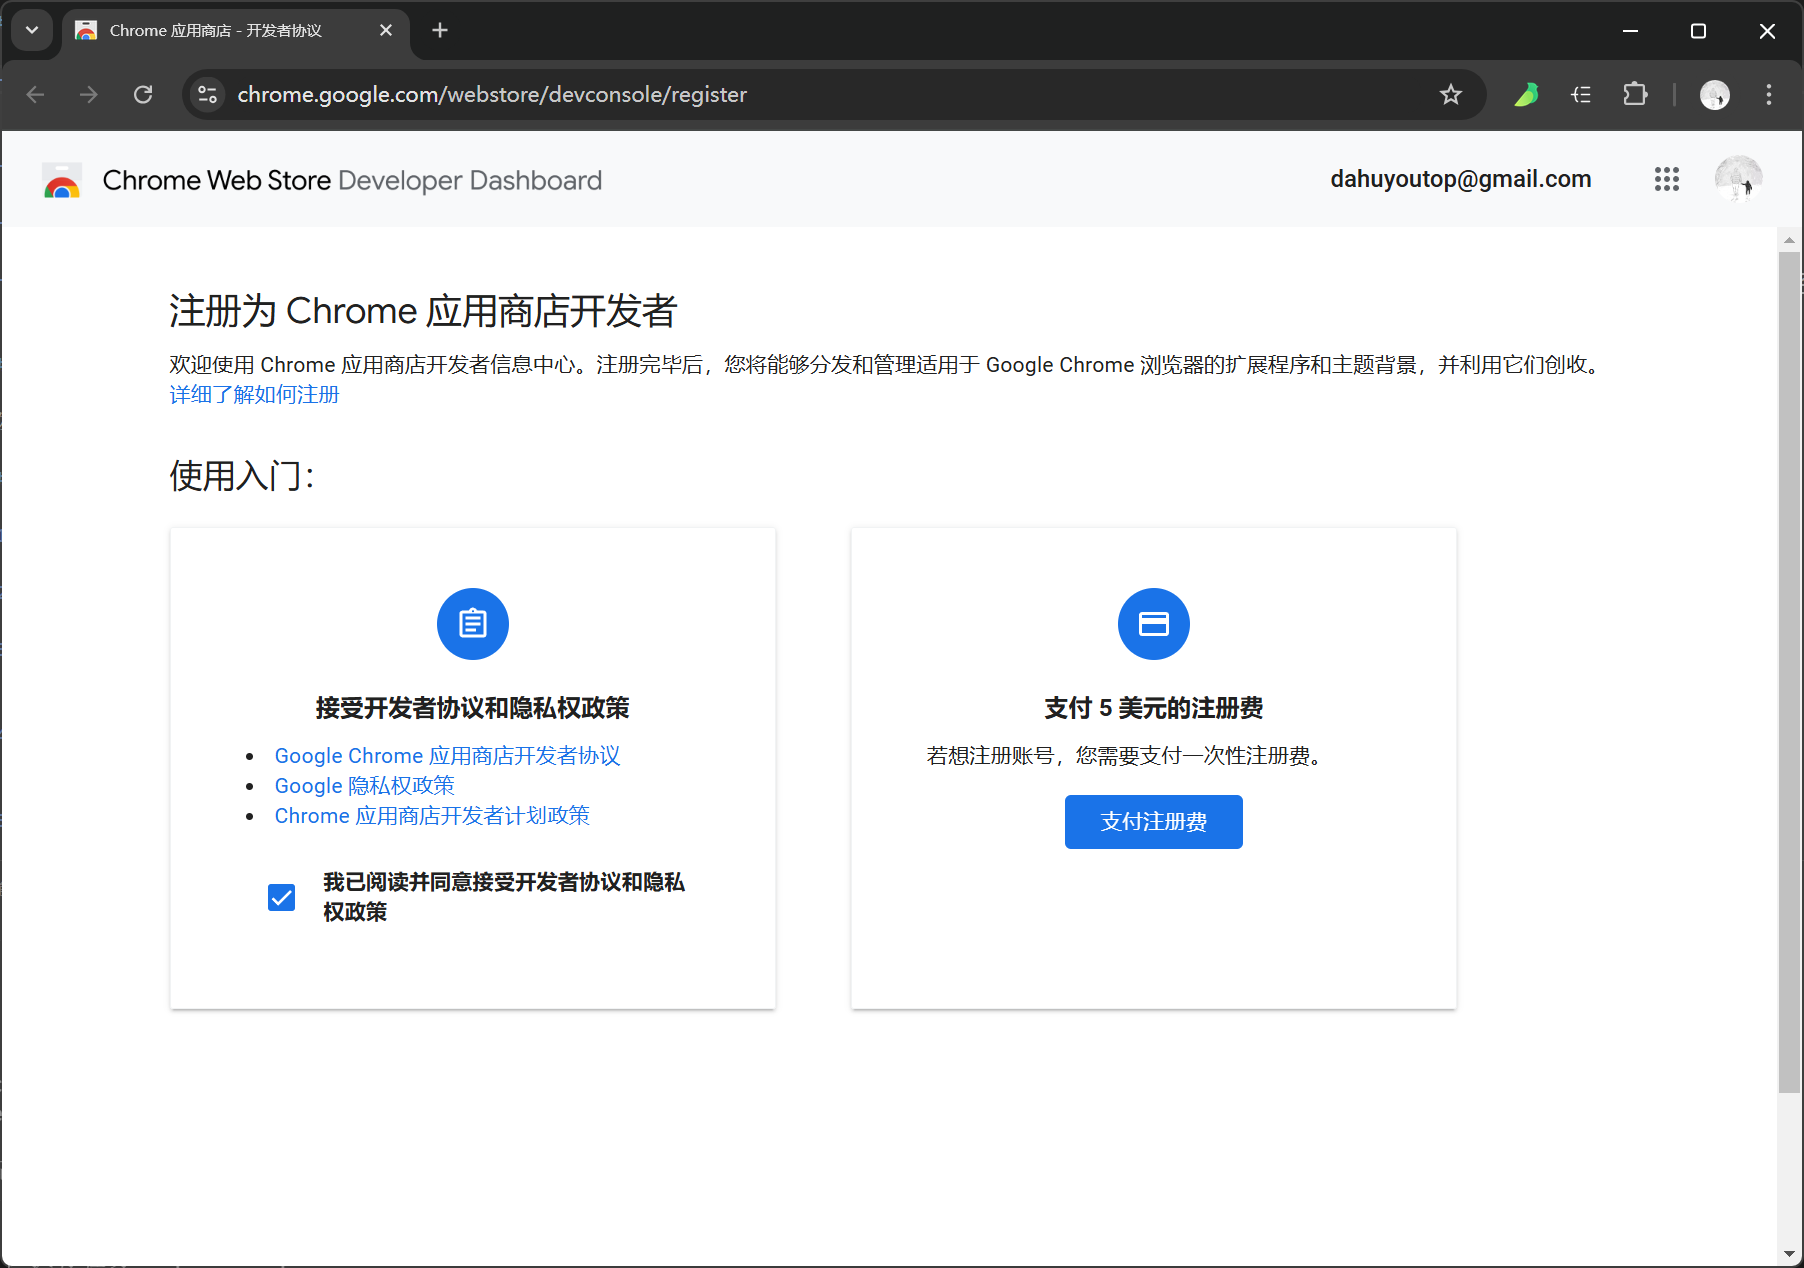This screenshot has height=1268, width=1804.
Task: Bookmark this page with the star icon
Action: pyautogui.click(x=1450, y=94)
